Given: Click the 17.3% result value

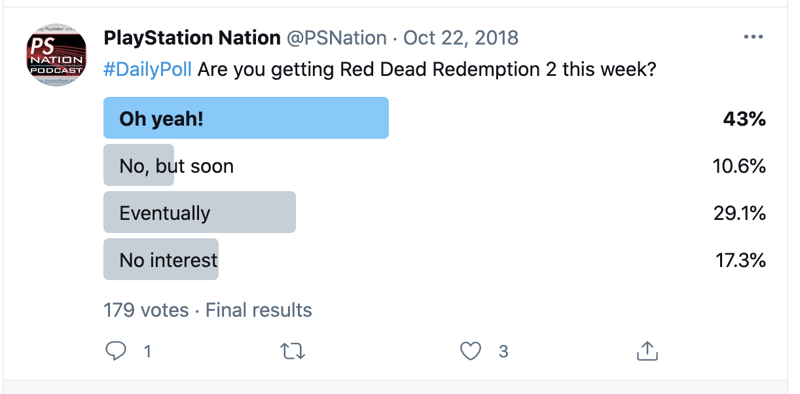Looking at the screenshot, I should 740,261.
